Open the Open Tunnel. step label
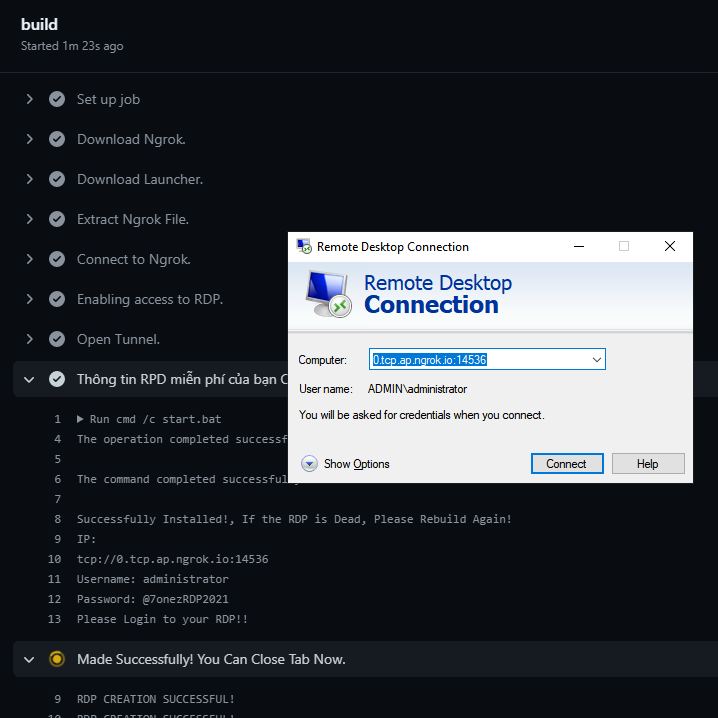The image size is (718, 718). 119,339
